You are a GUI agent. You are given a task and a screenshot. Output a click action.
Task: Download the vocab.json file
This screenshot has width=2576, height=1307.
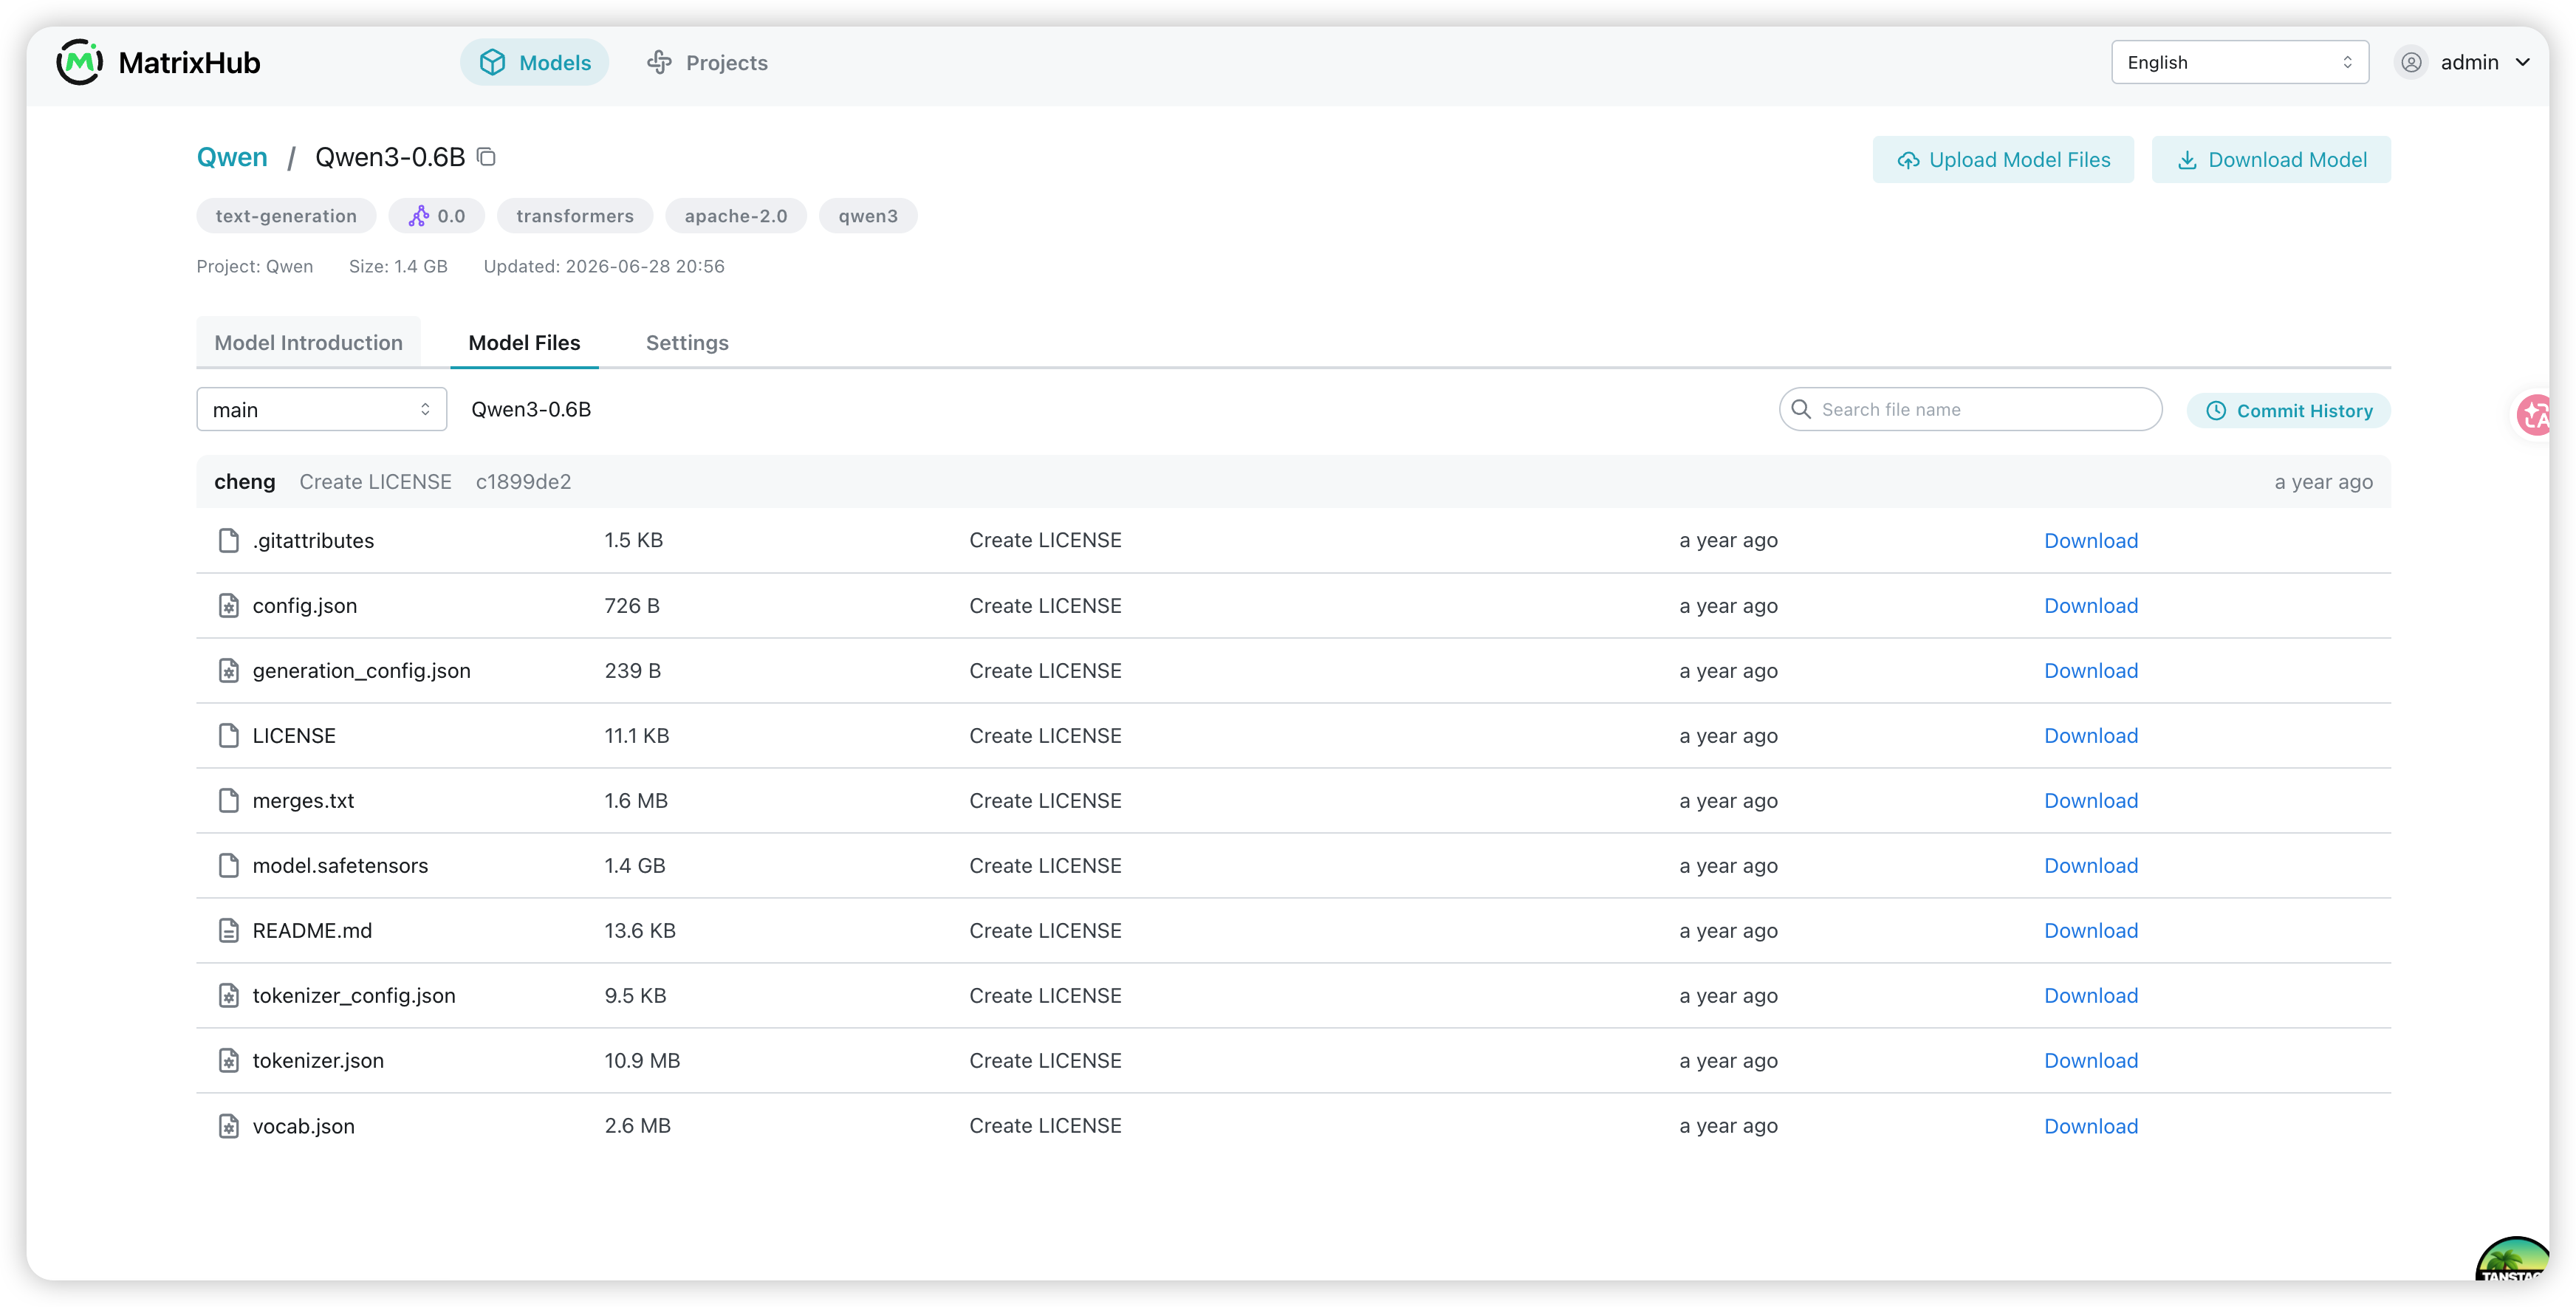point(2090,1125)
